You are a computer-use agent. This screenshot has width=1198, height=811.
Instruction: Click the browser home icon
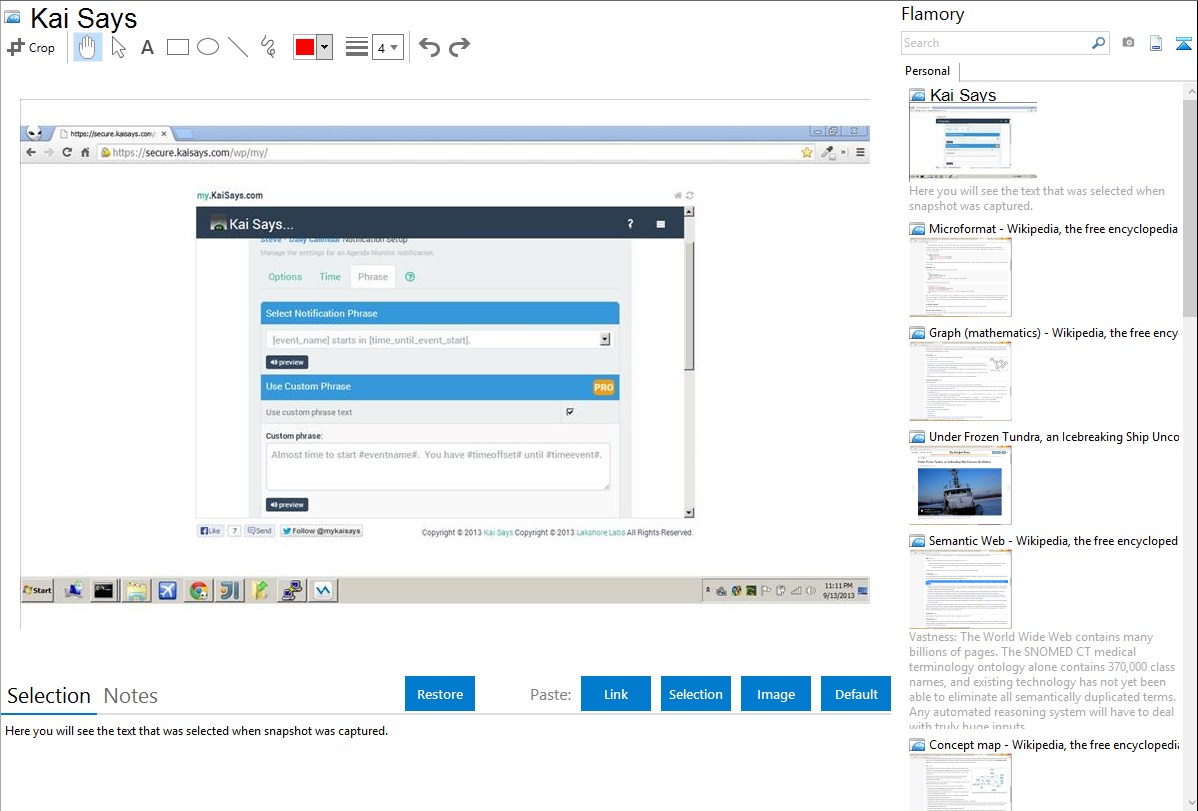pos(85,152)
